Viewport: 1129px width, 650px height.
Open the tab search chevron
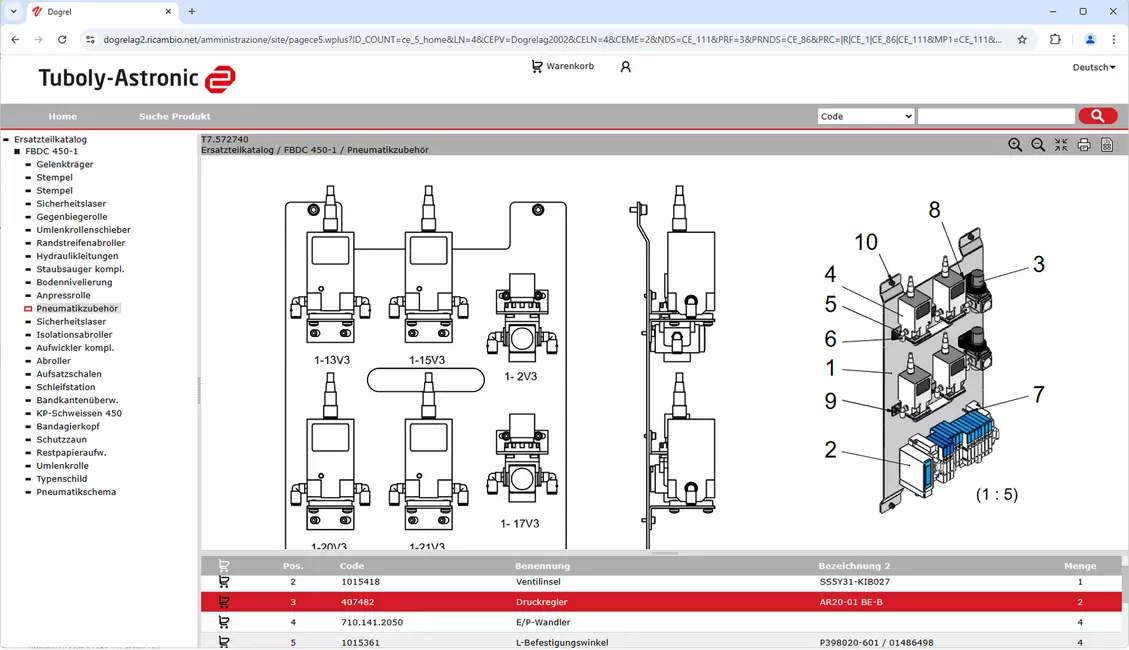pyautogui.click(x=13, y=12)
